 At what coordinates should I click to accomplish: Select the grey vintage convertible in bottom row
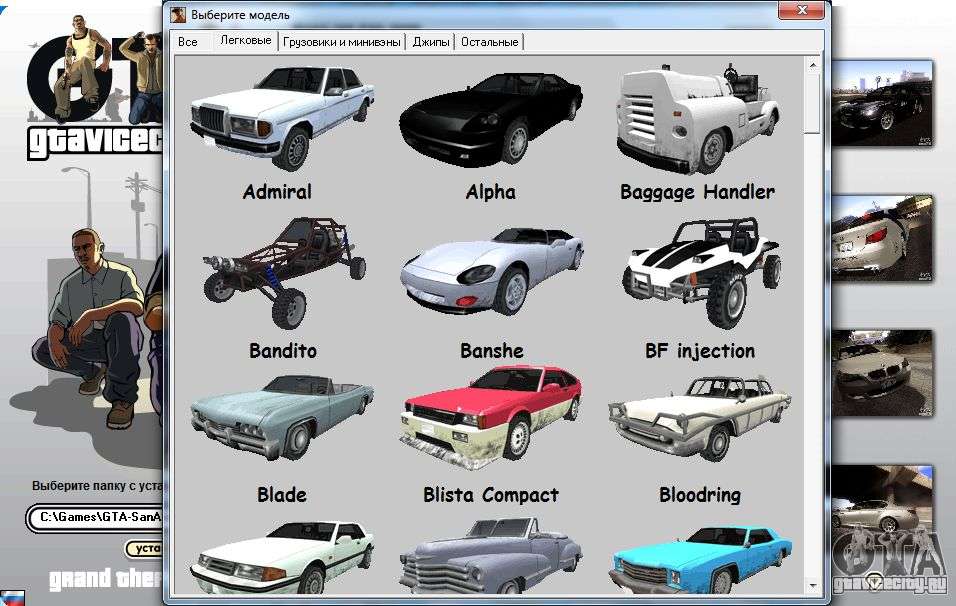[491, 555]
